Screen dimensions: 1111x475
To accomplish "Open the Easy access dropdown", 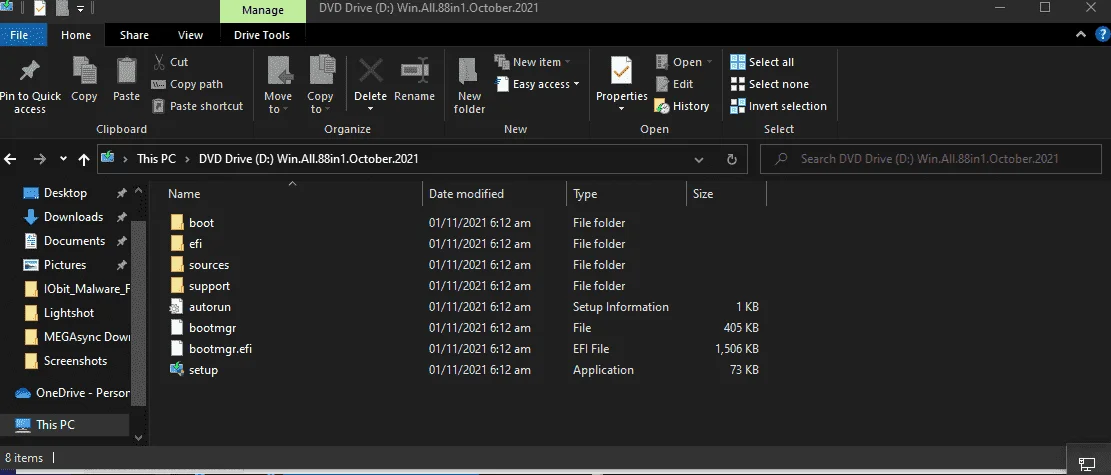I will [x=537, y=84].
